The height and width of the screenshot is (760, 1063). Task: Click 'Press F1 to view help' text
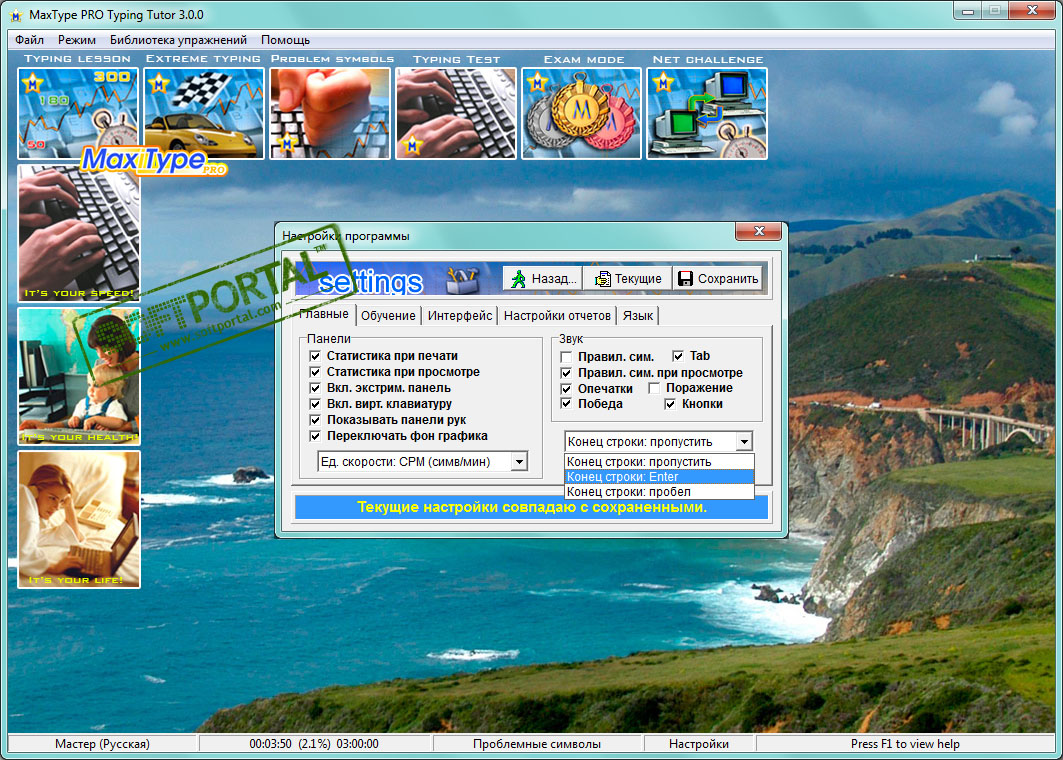click(x=905, y=744)
